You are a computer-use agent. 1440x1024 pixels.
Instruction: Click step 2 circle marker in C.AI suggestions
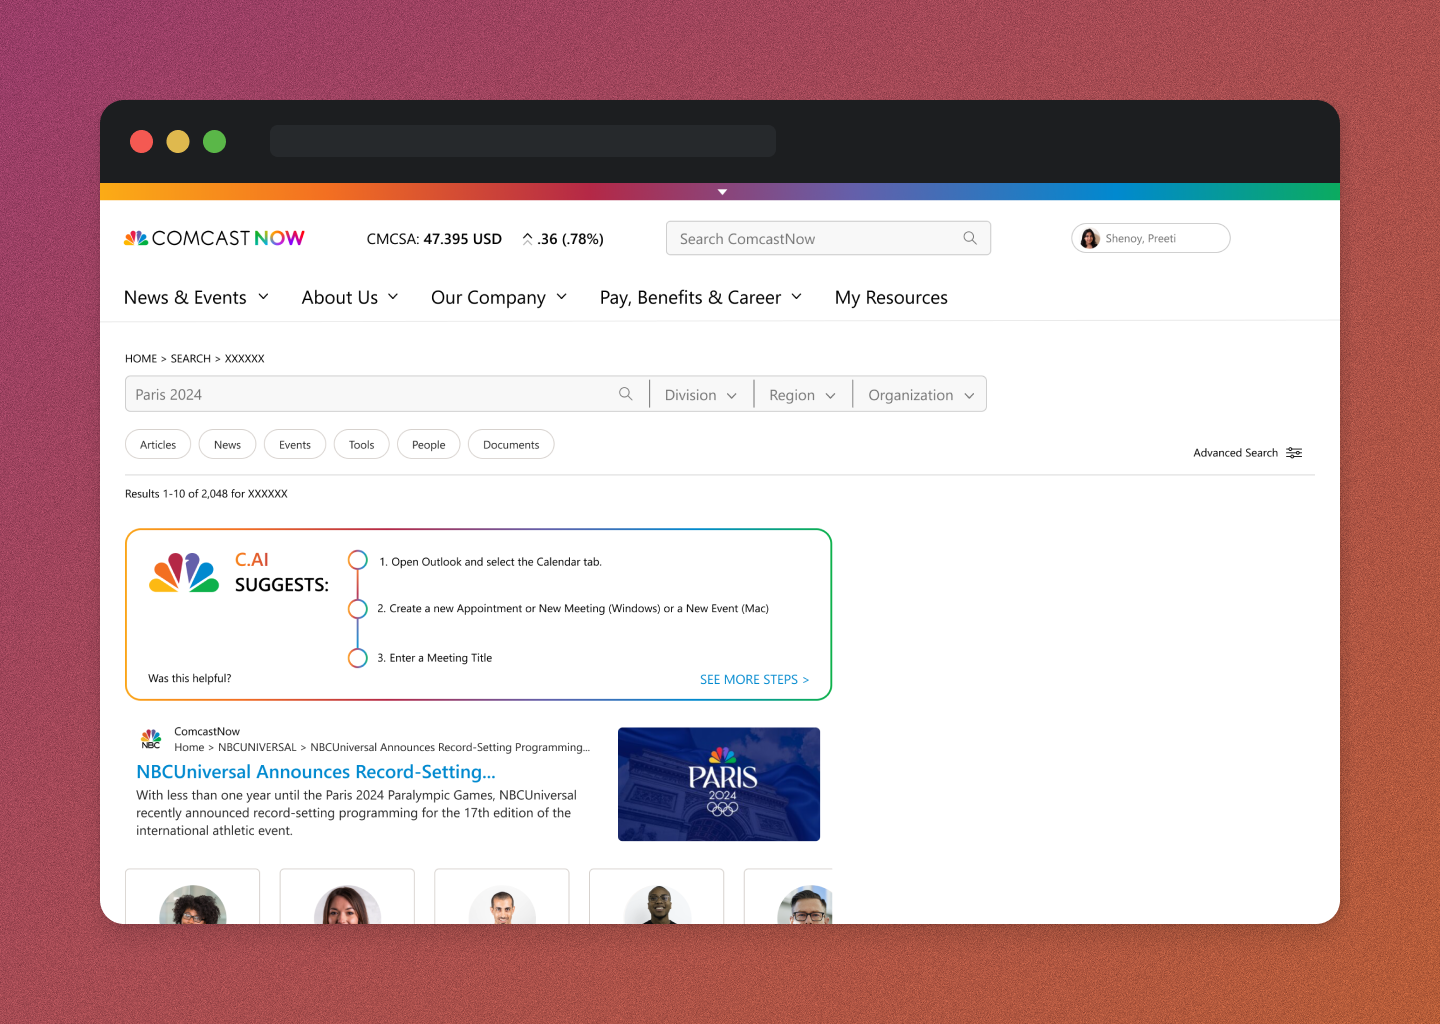[x=358, y=609]
